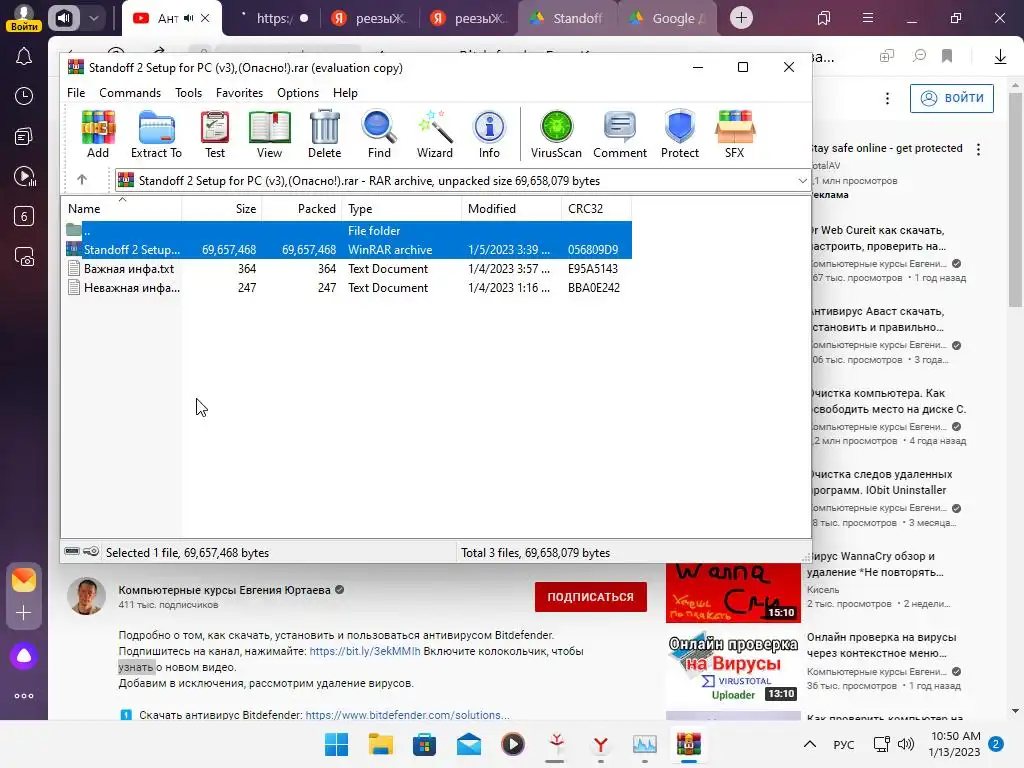Open the Find magnifier tool
This screenshot has height=768, width=1024.
pyautogui.click(x=379, y=134)
